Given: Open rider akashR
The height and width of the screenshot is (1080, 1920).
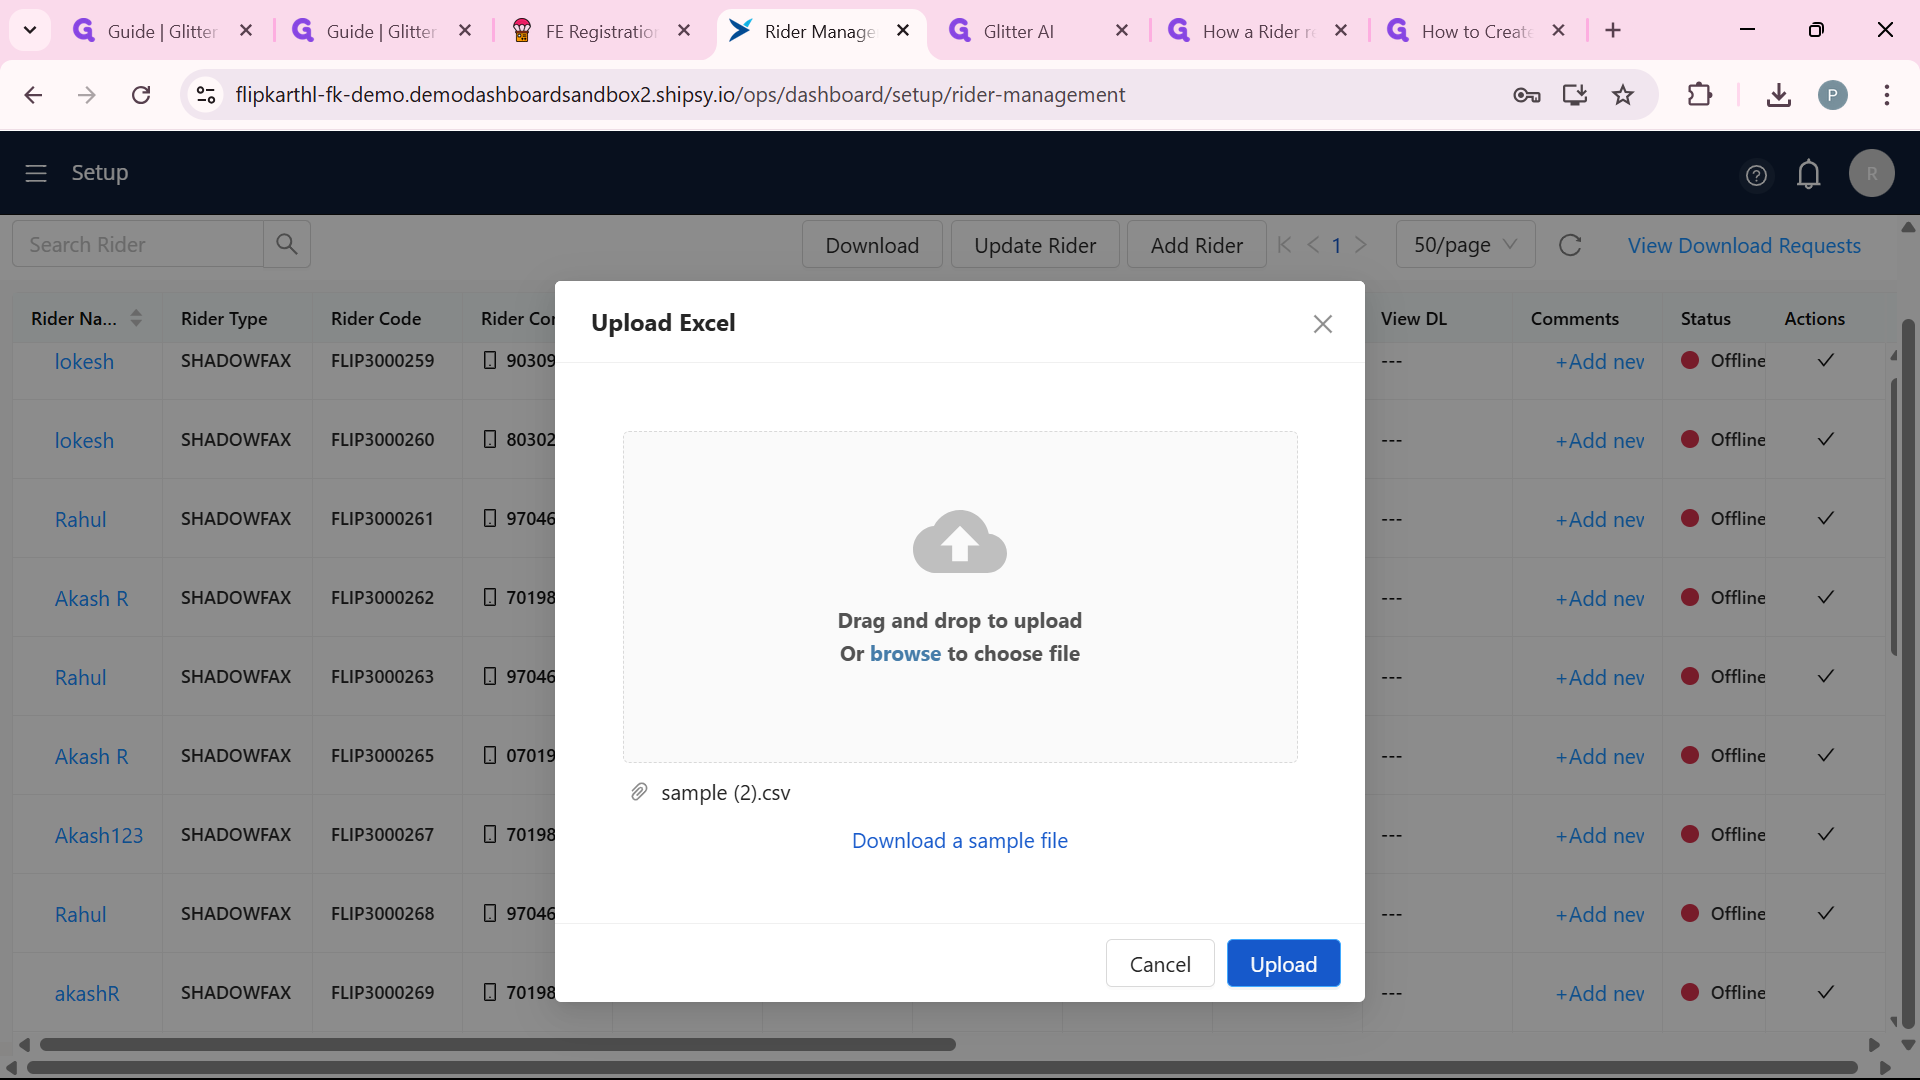Looking at the screenshot, I should pos(87,994).
